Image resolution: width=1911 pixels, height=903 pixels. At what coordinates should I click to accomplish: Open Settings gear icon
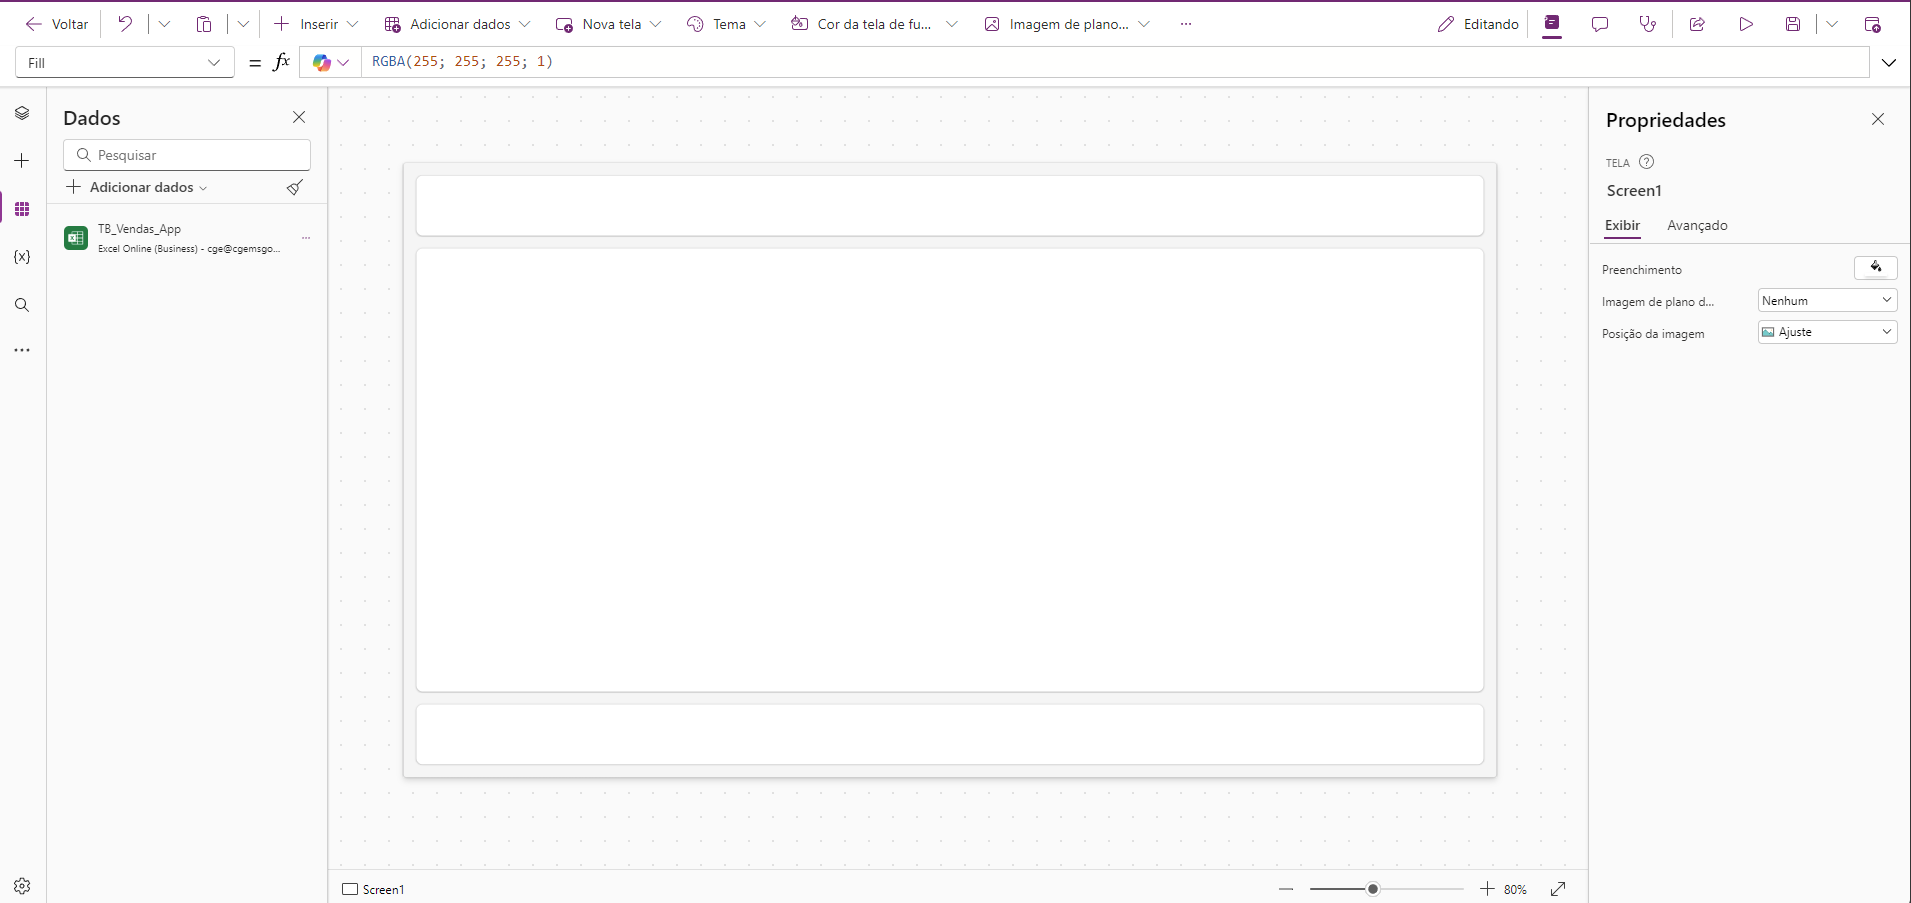point(22,886)
